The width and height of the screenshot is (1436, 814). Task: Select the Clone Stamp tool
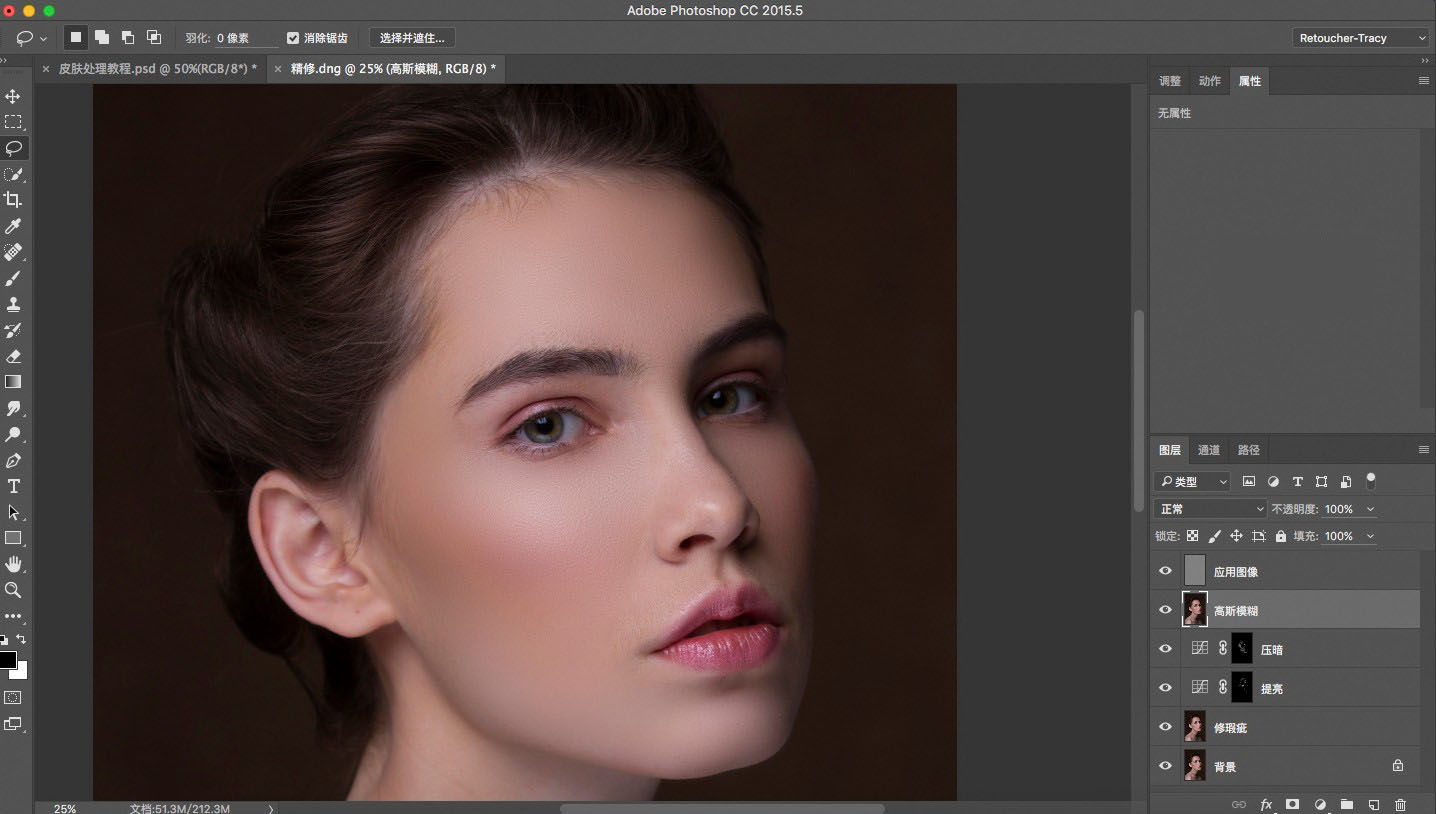pos(13,304)
